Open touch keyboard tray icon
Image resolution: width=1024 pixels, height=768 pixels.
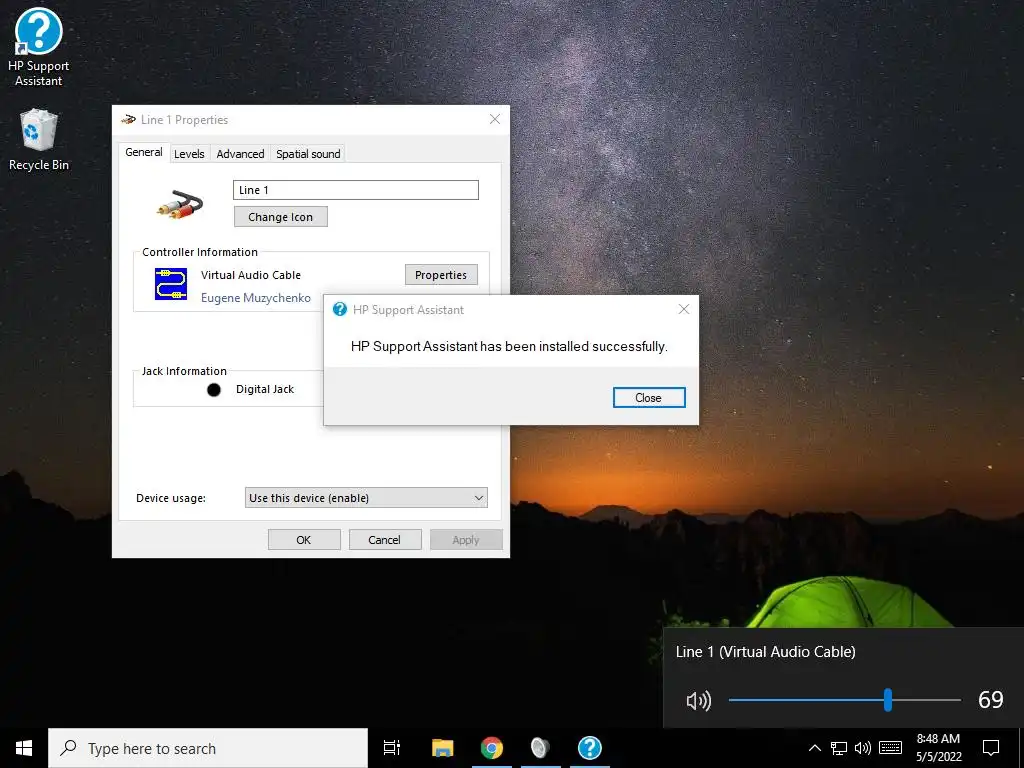[x=890, y=748]
